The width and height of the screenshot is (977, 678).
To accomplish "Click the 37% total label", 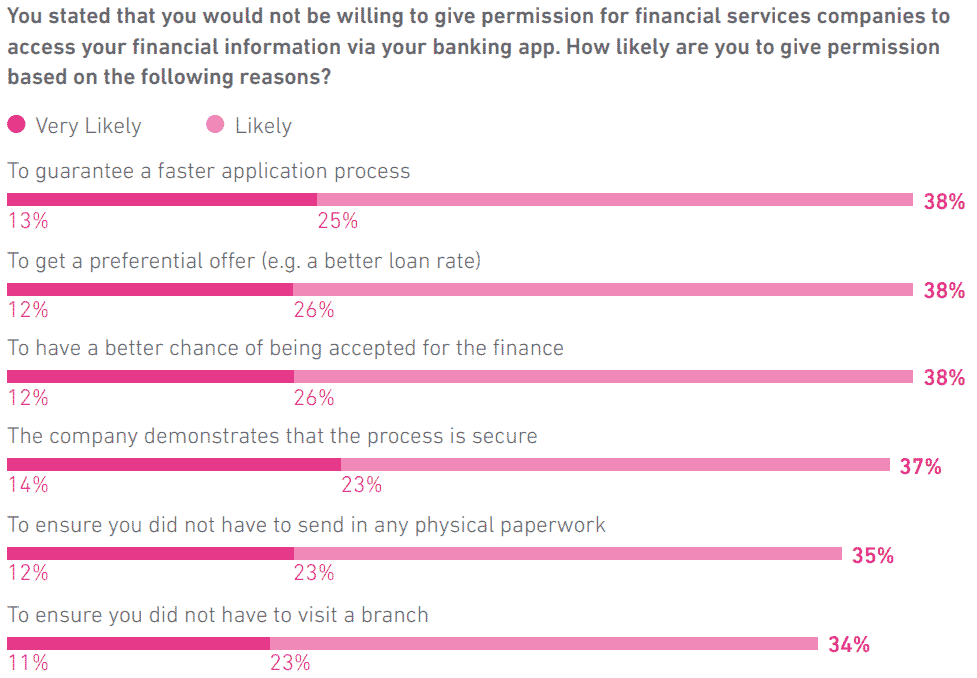I will click(x=920, y=466).
